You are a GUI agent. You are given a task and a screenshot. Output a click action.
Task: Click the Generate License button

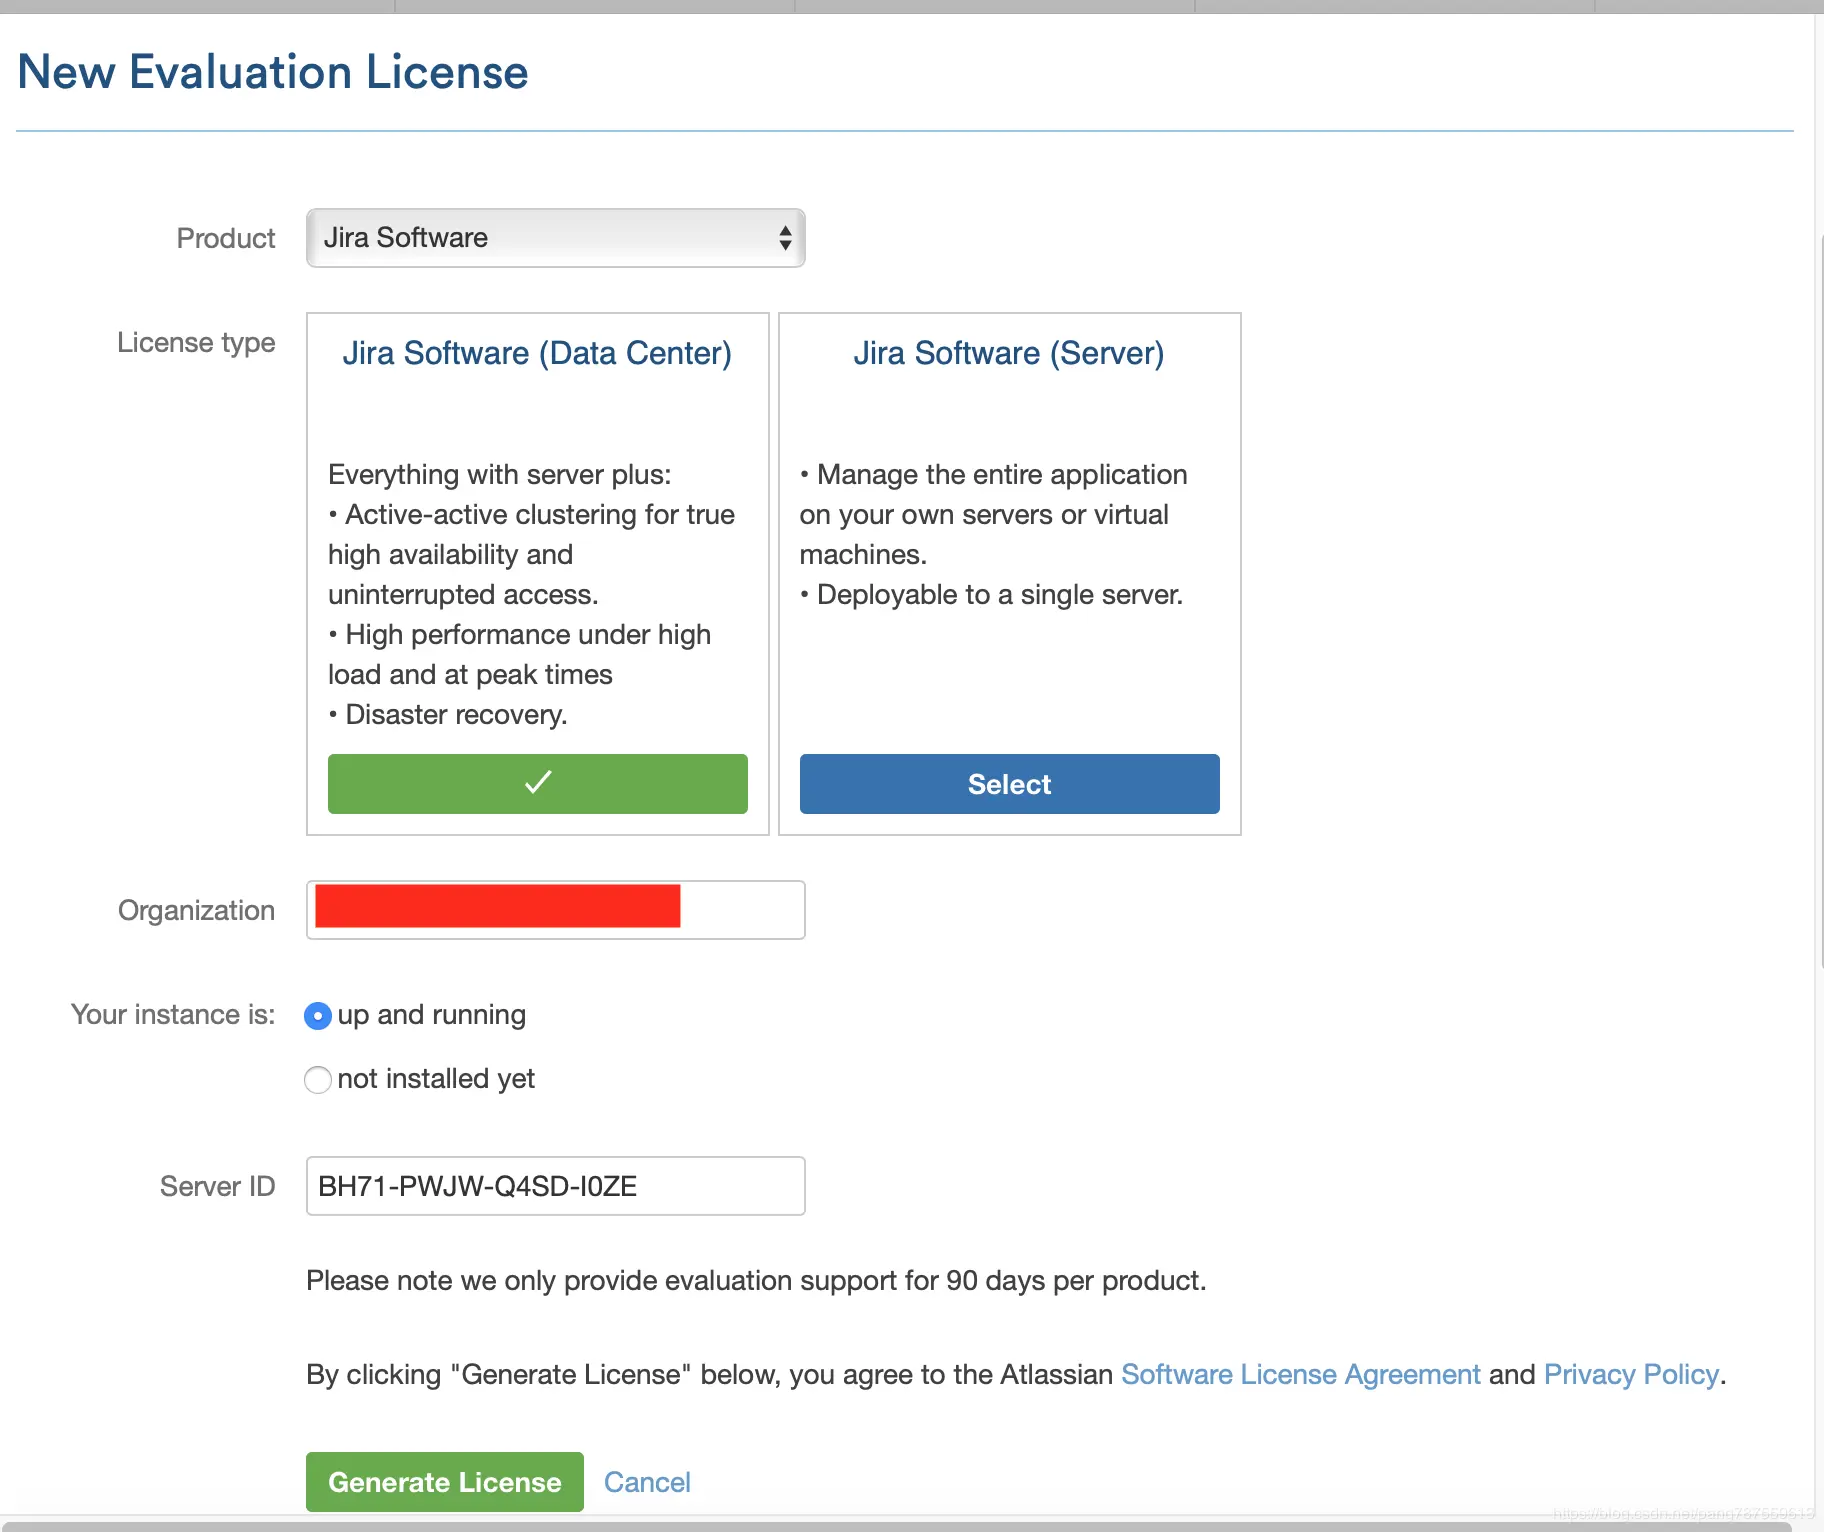tap(444, 1481)
